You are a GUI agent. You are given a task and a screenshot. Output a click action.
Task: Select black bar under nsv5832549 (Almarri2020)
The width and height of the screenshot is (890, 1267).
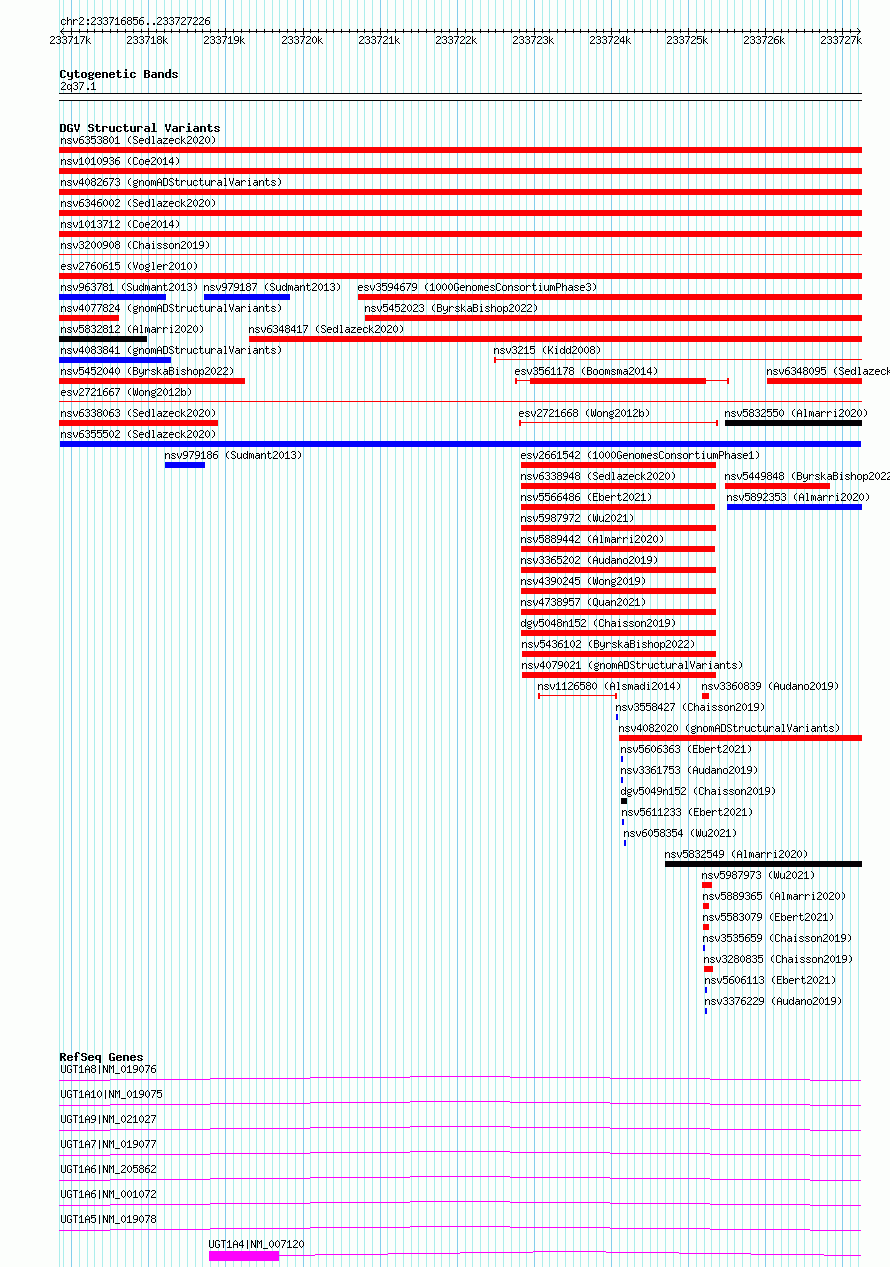[763, 863]
